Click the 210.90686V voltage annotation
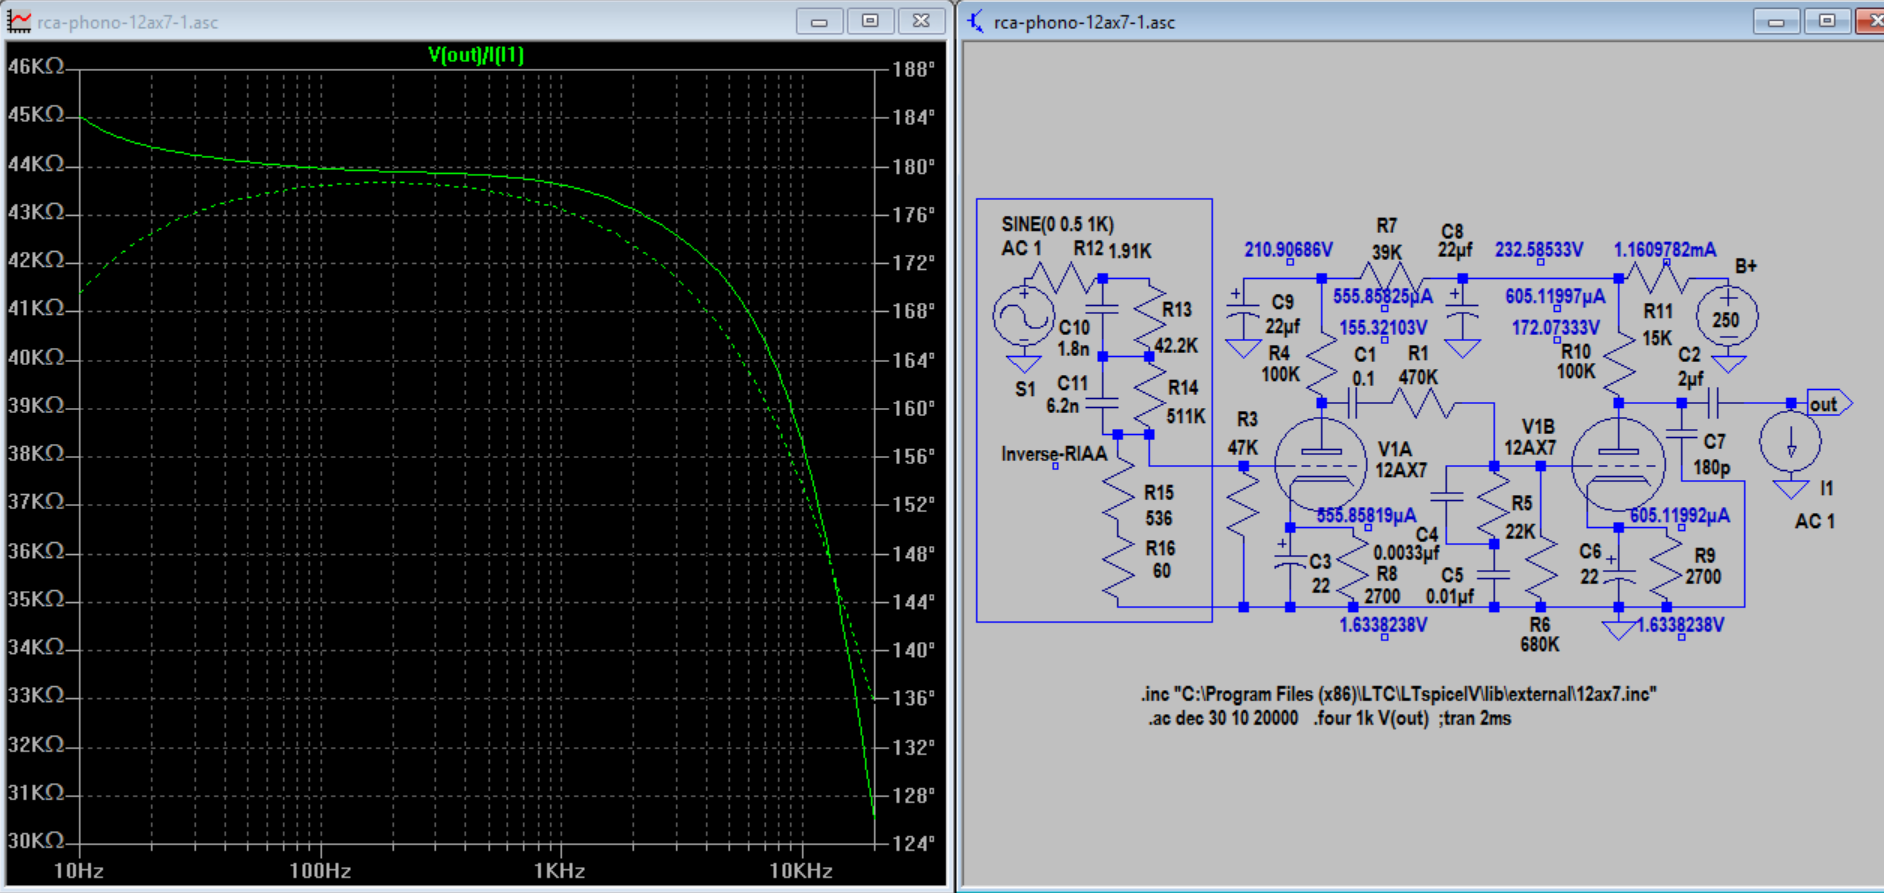 coord(1289,249)
